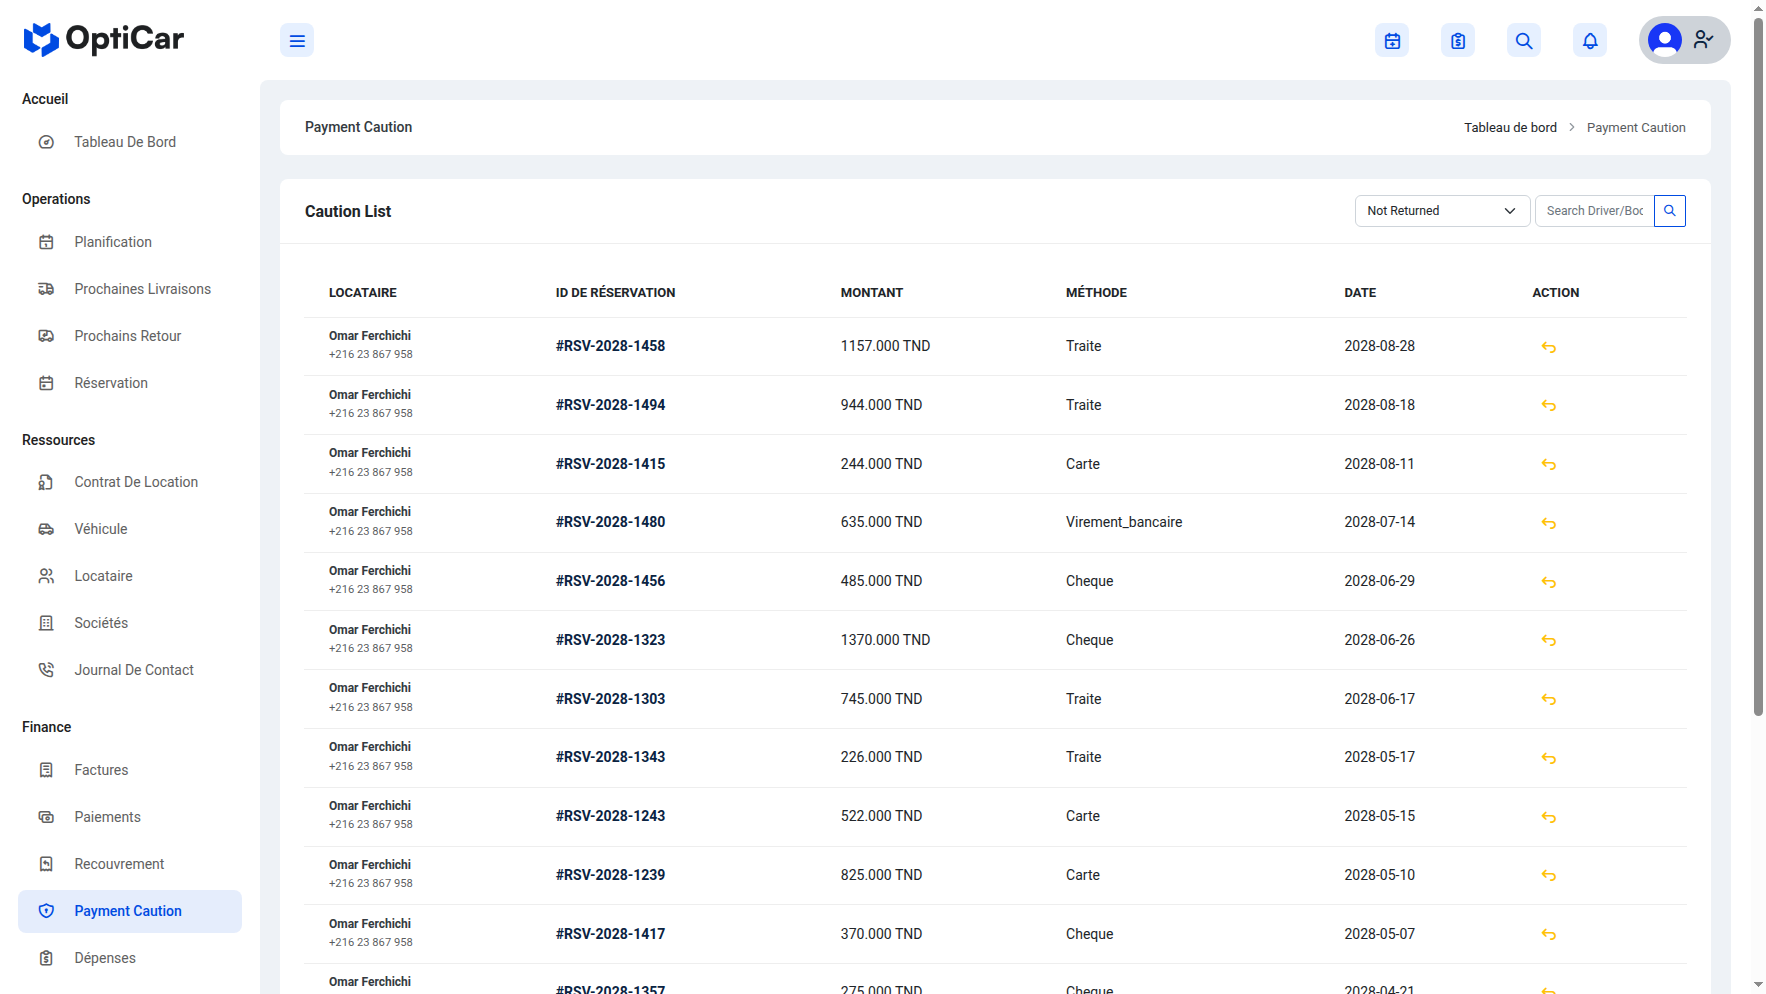Image resolution: width=1766 pixels, height=994 pixels.
Task: Open Recouvrement in sidebar
Action: pos(130,864)
